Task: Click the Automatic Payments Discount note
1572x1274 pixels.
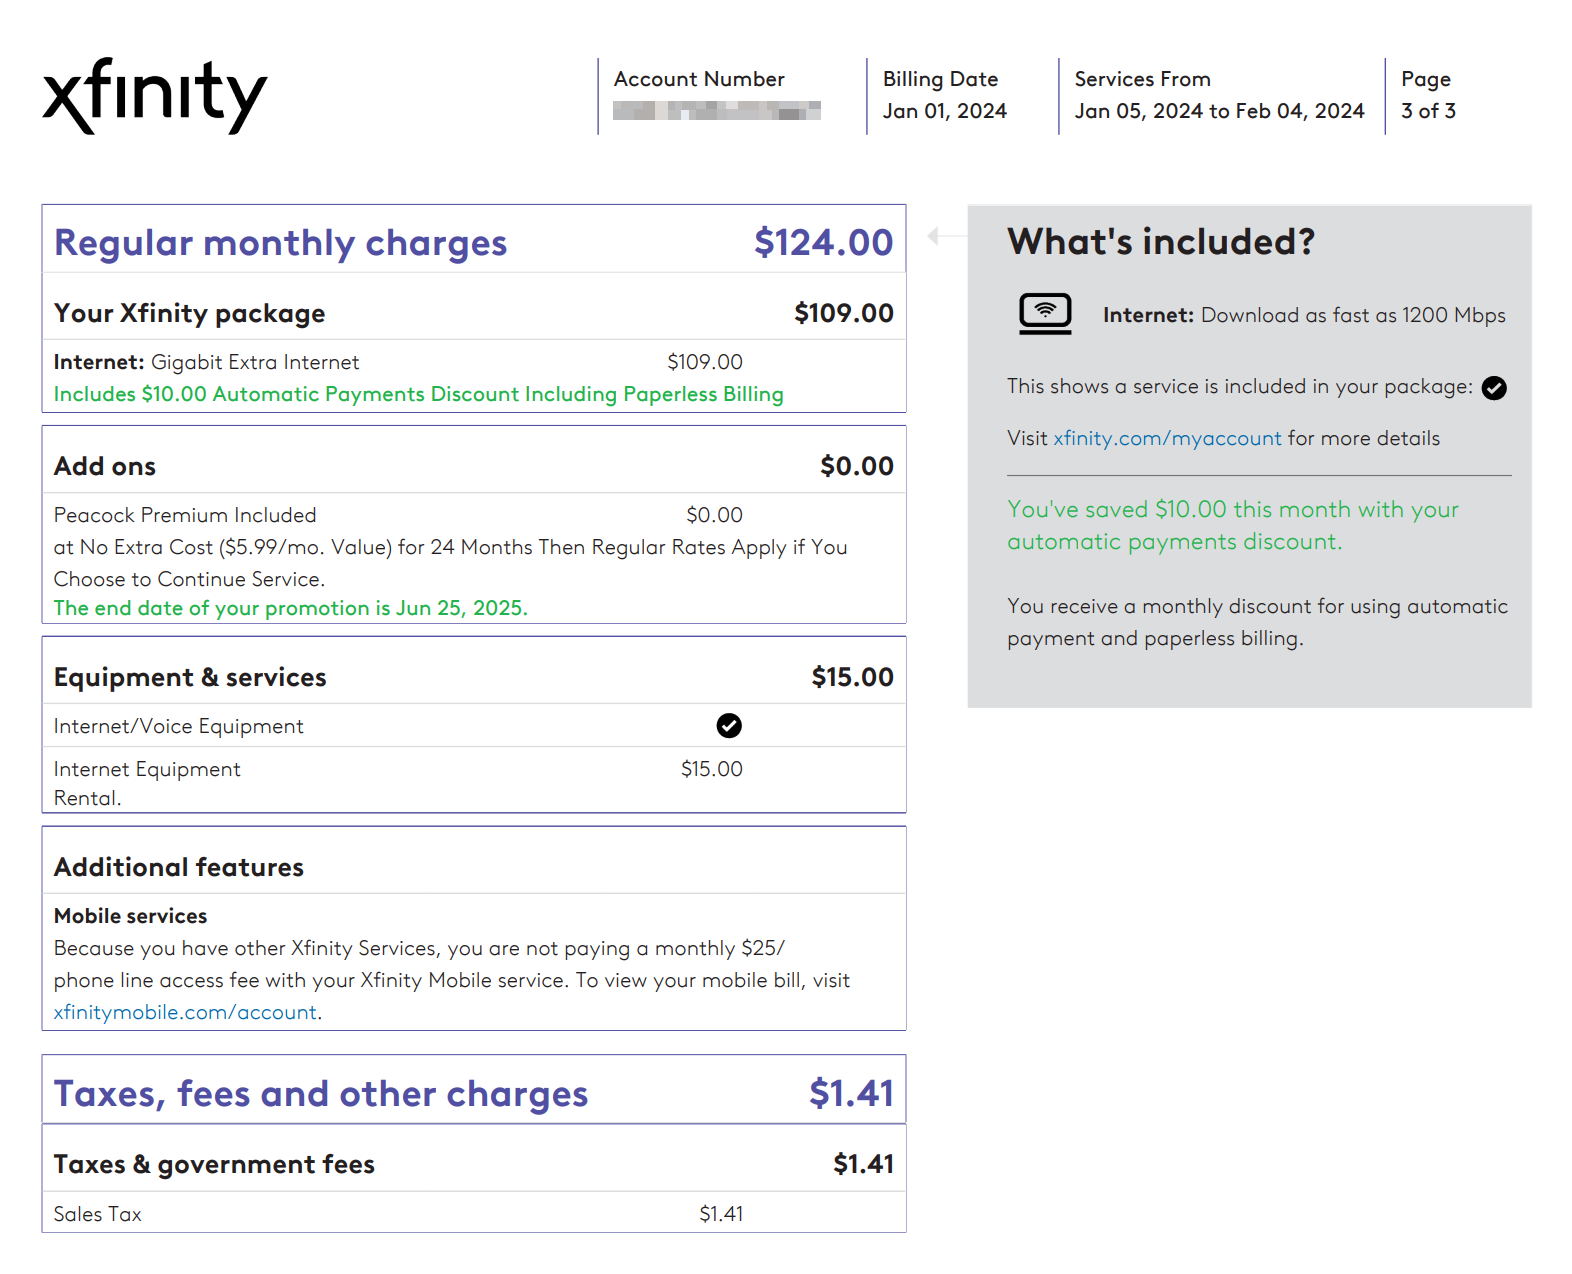Action: coord(419,394)
